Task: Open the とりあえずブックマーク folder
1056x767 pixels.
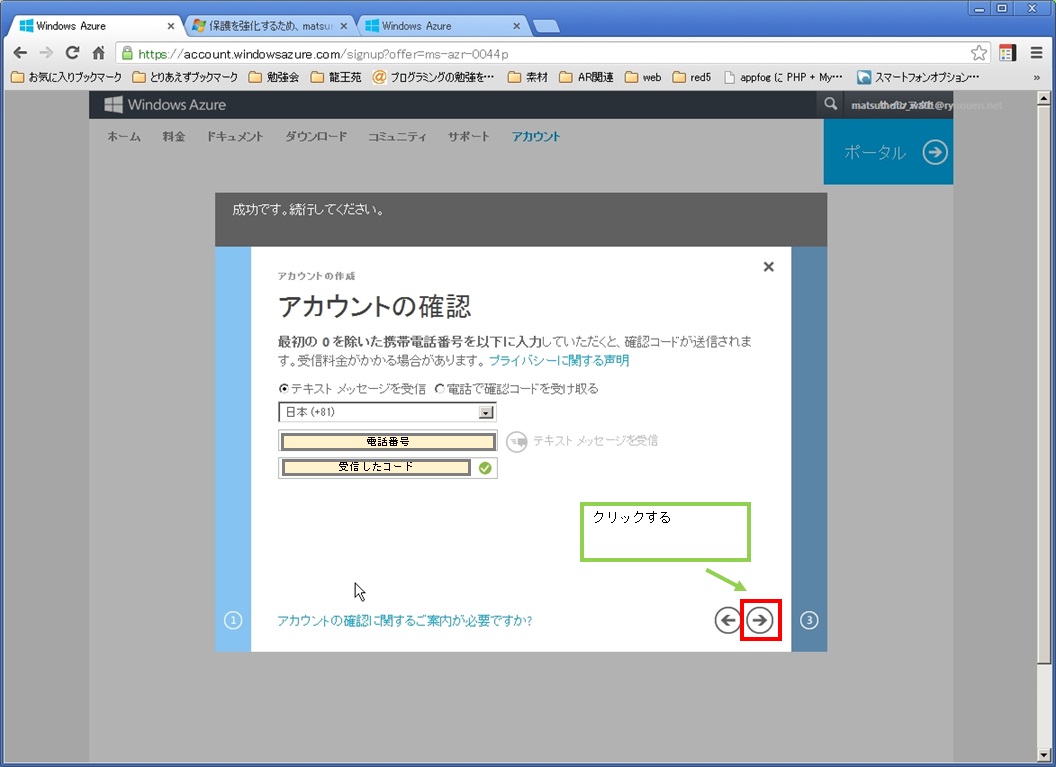Action: (x=185, y=77)
